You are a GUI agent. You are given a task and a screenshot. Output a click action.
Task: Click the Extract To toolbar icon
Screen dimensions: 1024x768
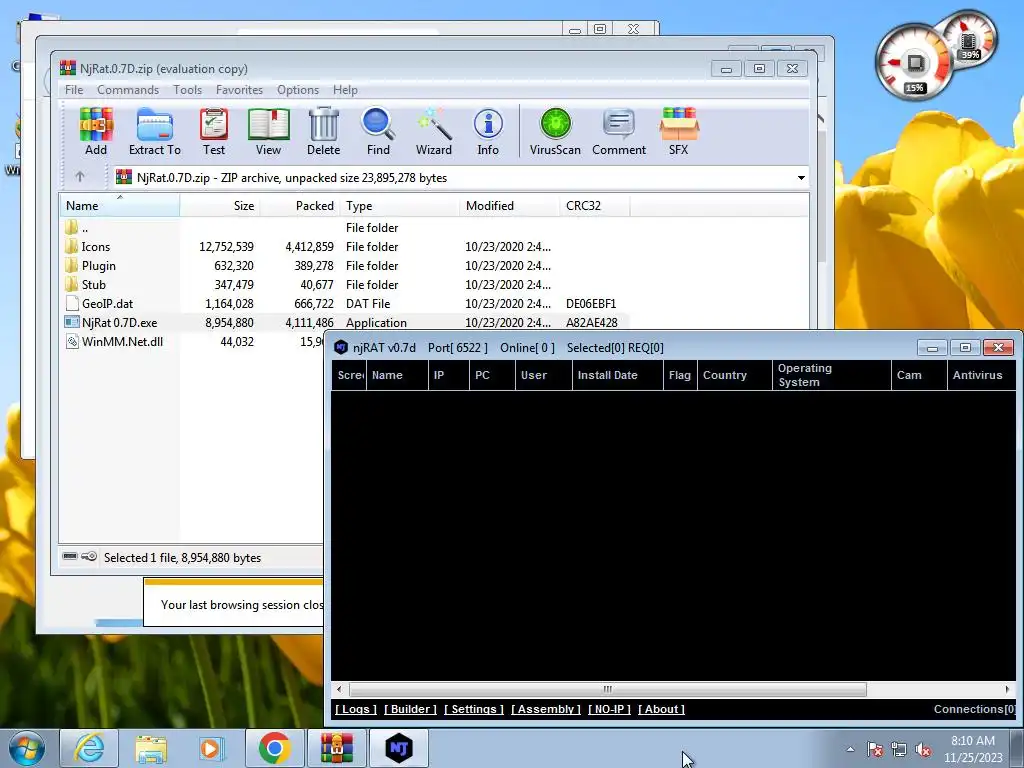[x=155, y=131]
